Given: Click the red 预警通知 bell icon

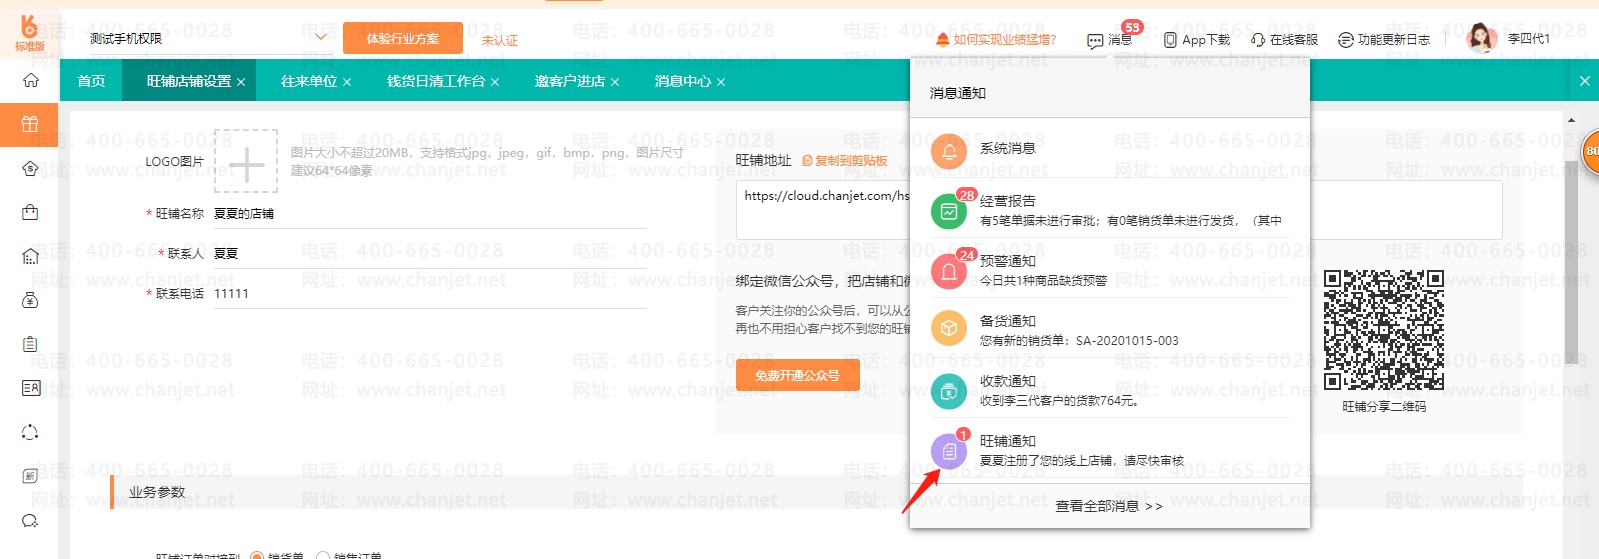Looking at the screenshot, I should click(949, 271).
